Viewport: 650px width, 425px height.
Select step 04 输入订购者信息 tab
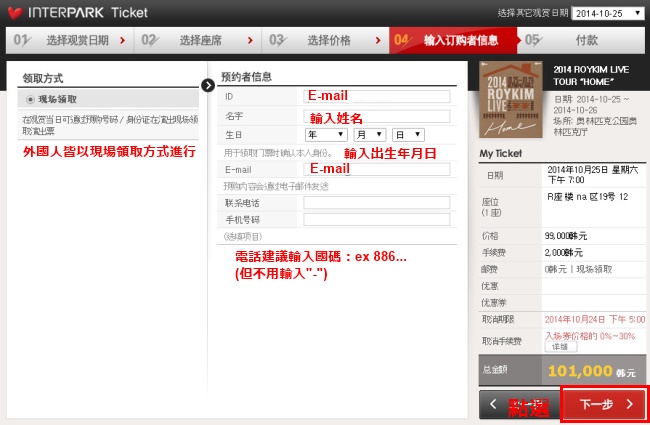click(x=453, y=40)
